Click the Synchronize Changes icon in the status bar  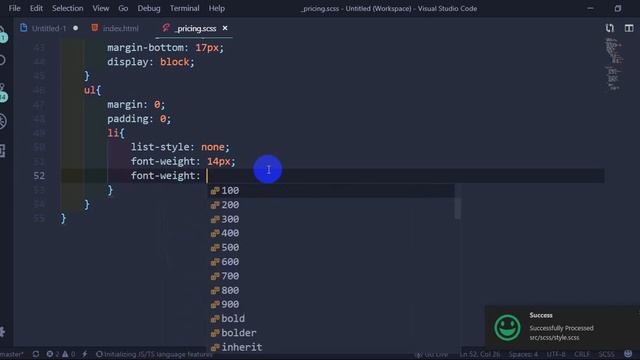point(36,354)
